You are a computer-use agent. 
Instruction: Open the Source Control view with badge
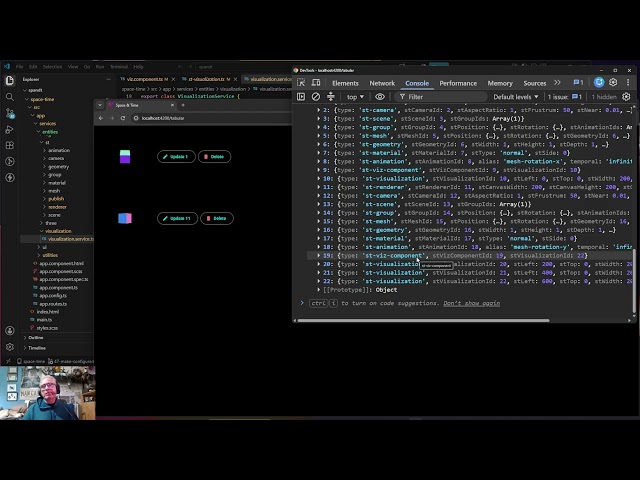pos(10,113)
